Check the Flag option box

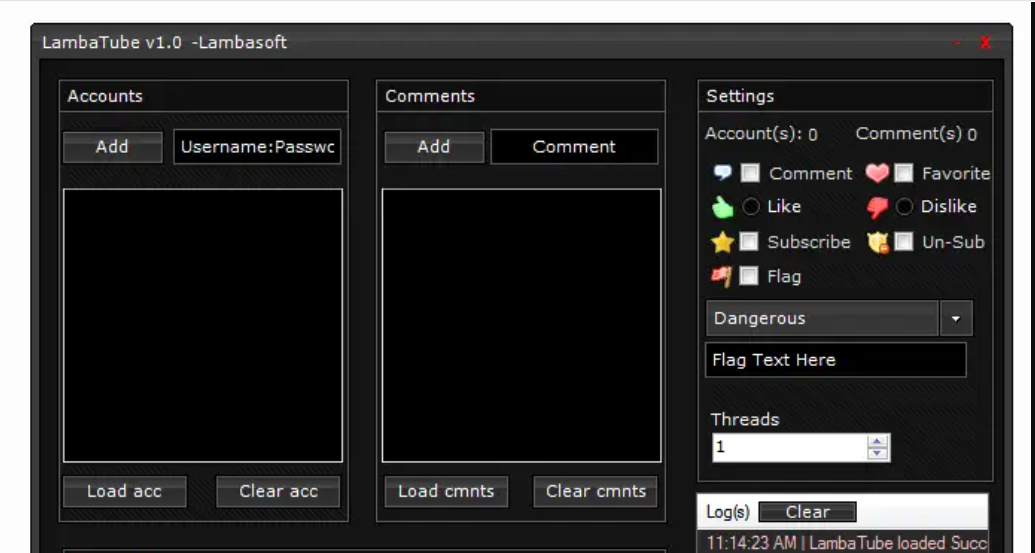(x=749, y=277)
